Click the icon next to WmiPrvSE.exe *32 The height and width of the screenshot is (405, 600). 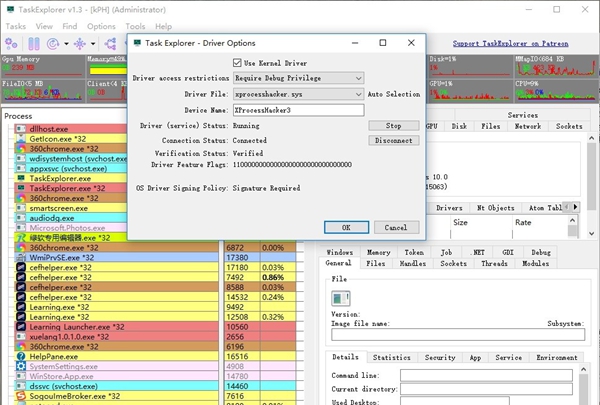21,257
